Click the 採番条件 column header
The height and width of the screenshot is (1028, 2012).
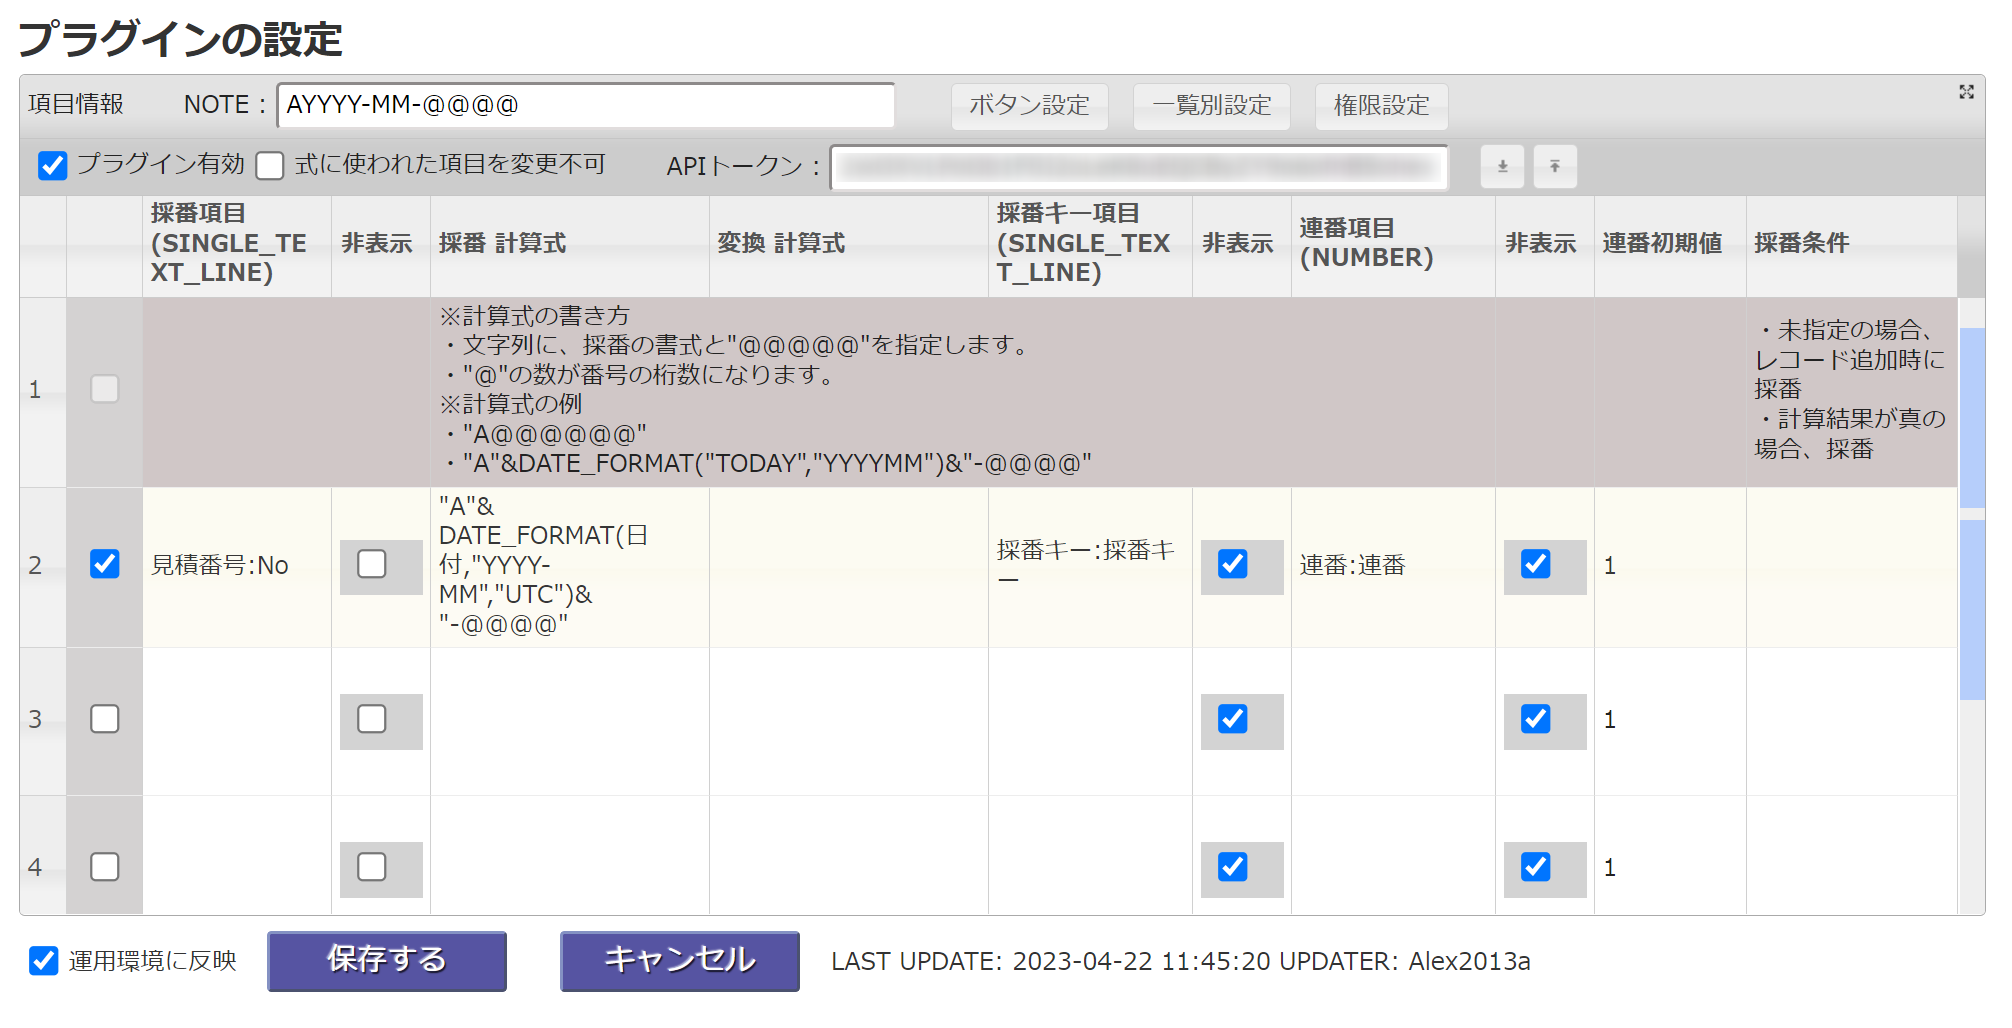1851,246
